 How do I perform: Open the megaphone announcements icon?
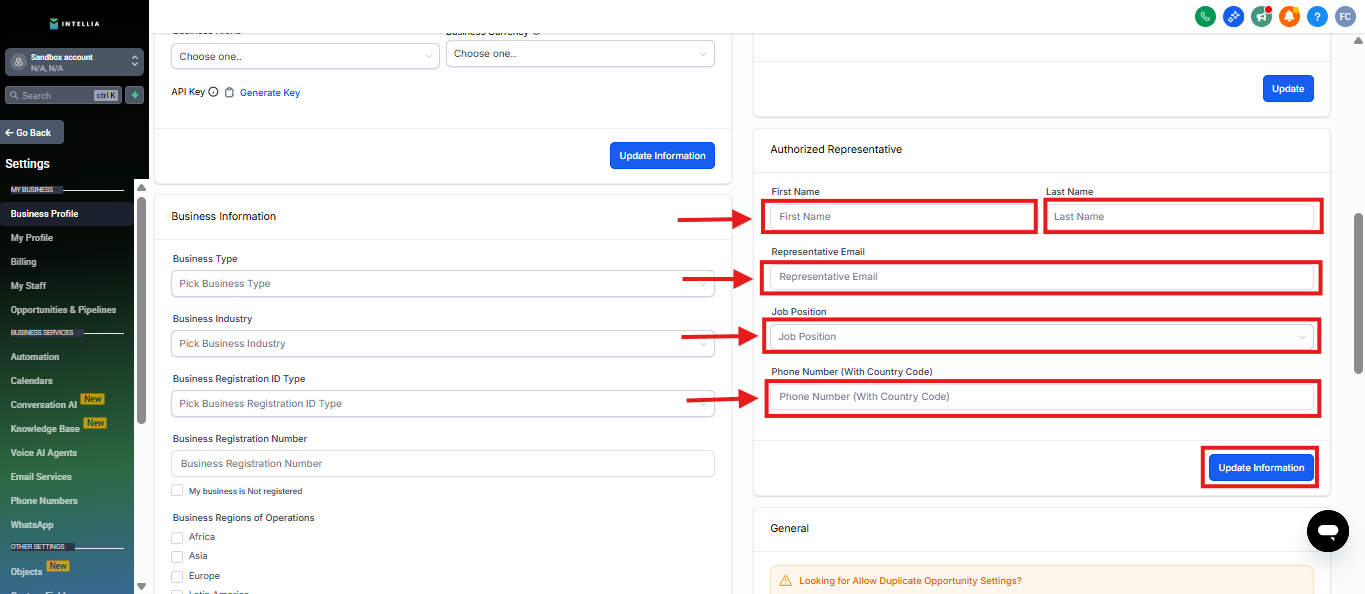coord(1261,16)
